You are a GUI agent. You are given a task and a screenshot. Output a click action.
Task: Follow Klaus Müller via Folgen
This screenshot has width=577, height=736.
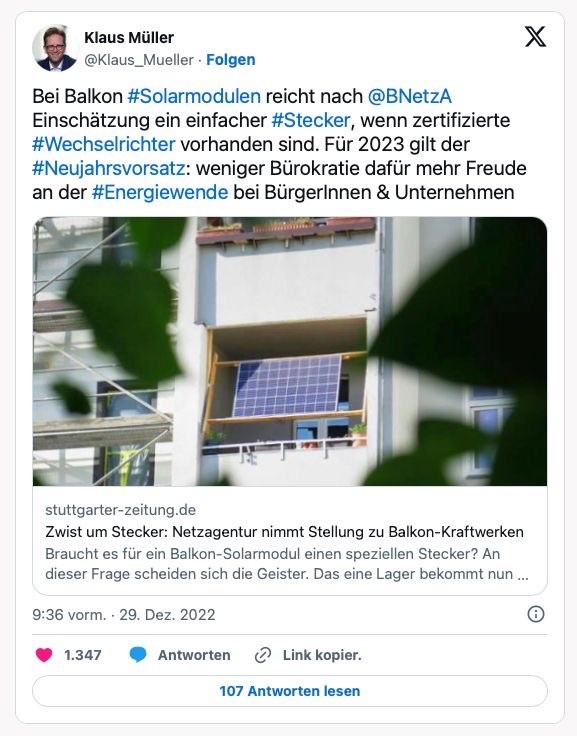(231, 60)
